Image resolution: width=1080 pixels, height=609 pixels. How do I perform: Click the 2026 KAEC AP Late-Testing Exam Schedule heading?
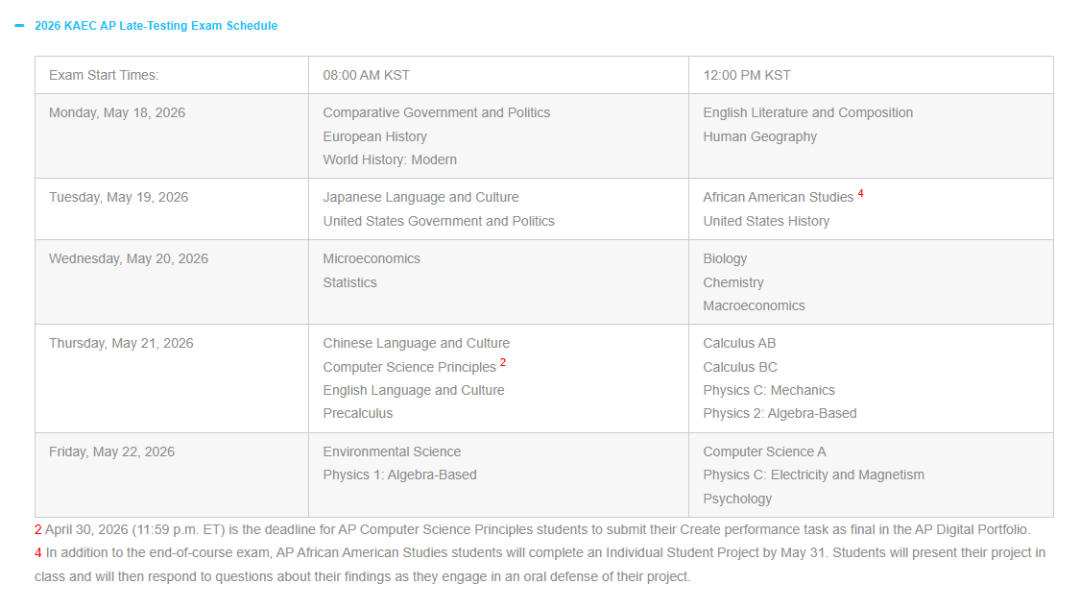click(156, 26)
